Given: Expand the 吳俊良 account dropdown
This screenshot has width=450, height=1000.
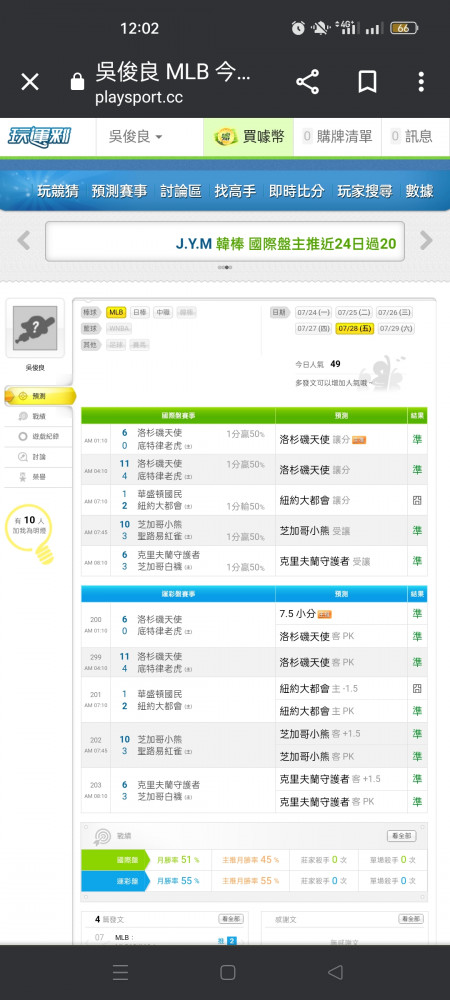Looking at the screenshot, I should [x=136, y=136].
